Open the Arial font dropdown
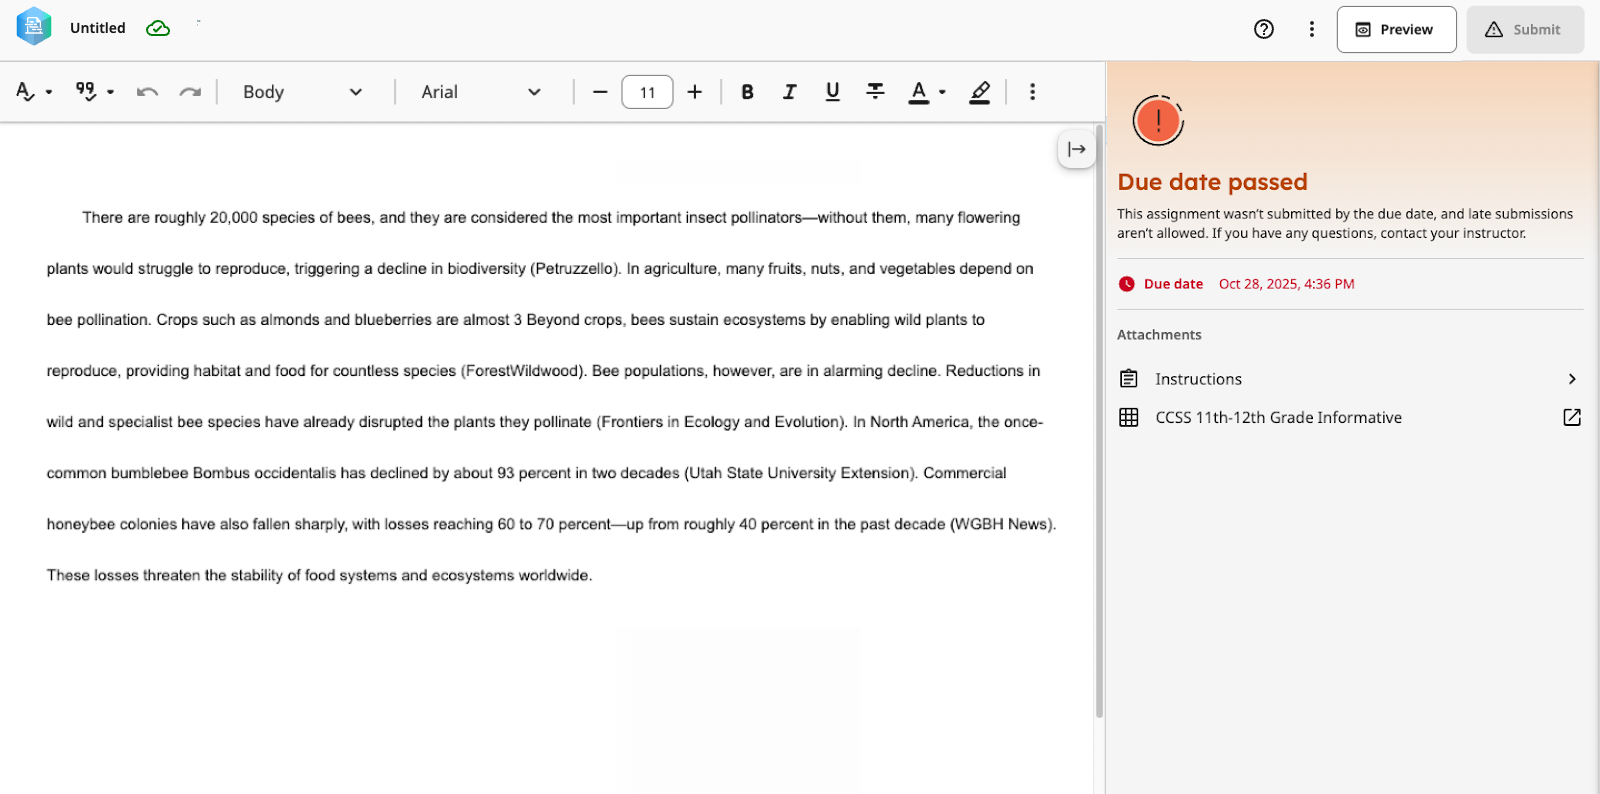The width and height of the screenshot is (1600, 794). click(481, 92)
